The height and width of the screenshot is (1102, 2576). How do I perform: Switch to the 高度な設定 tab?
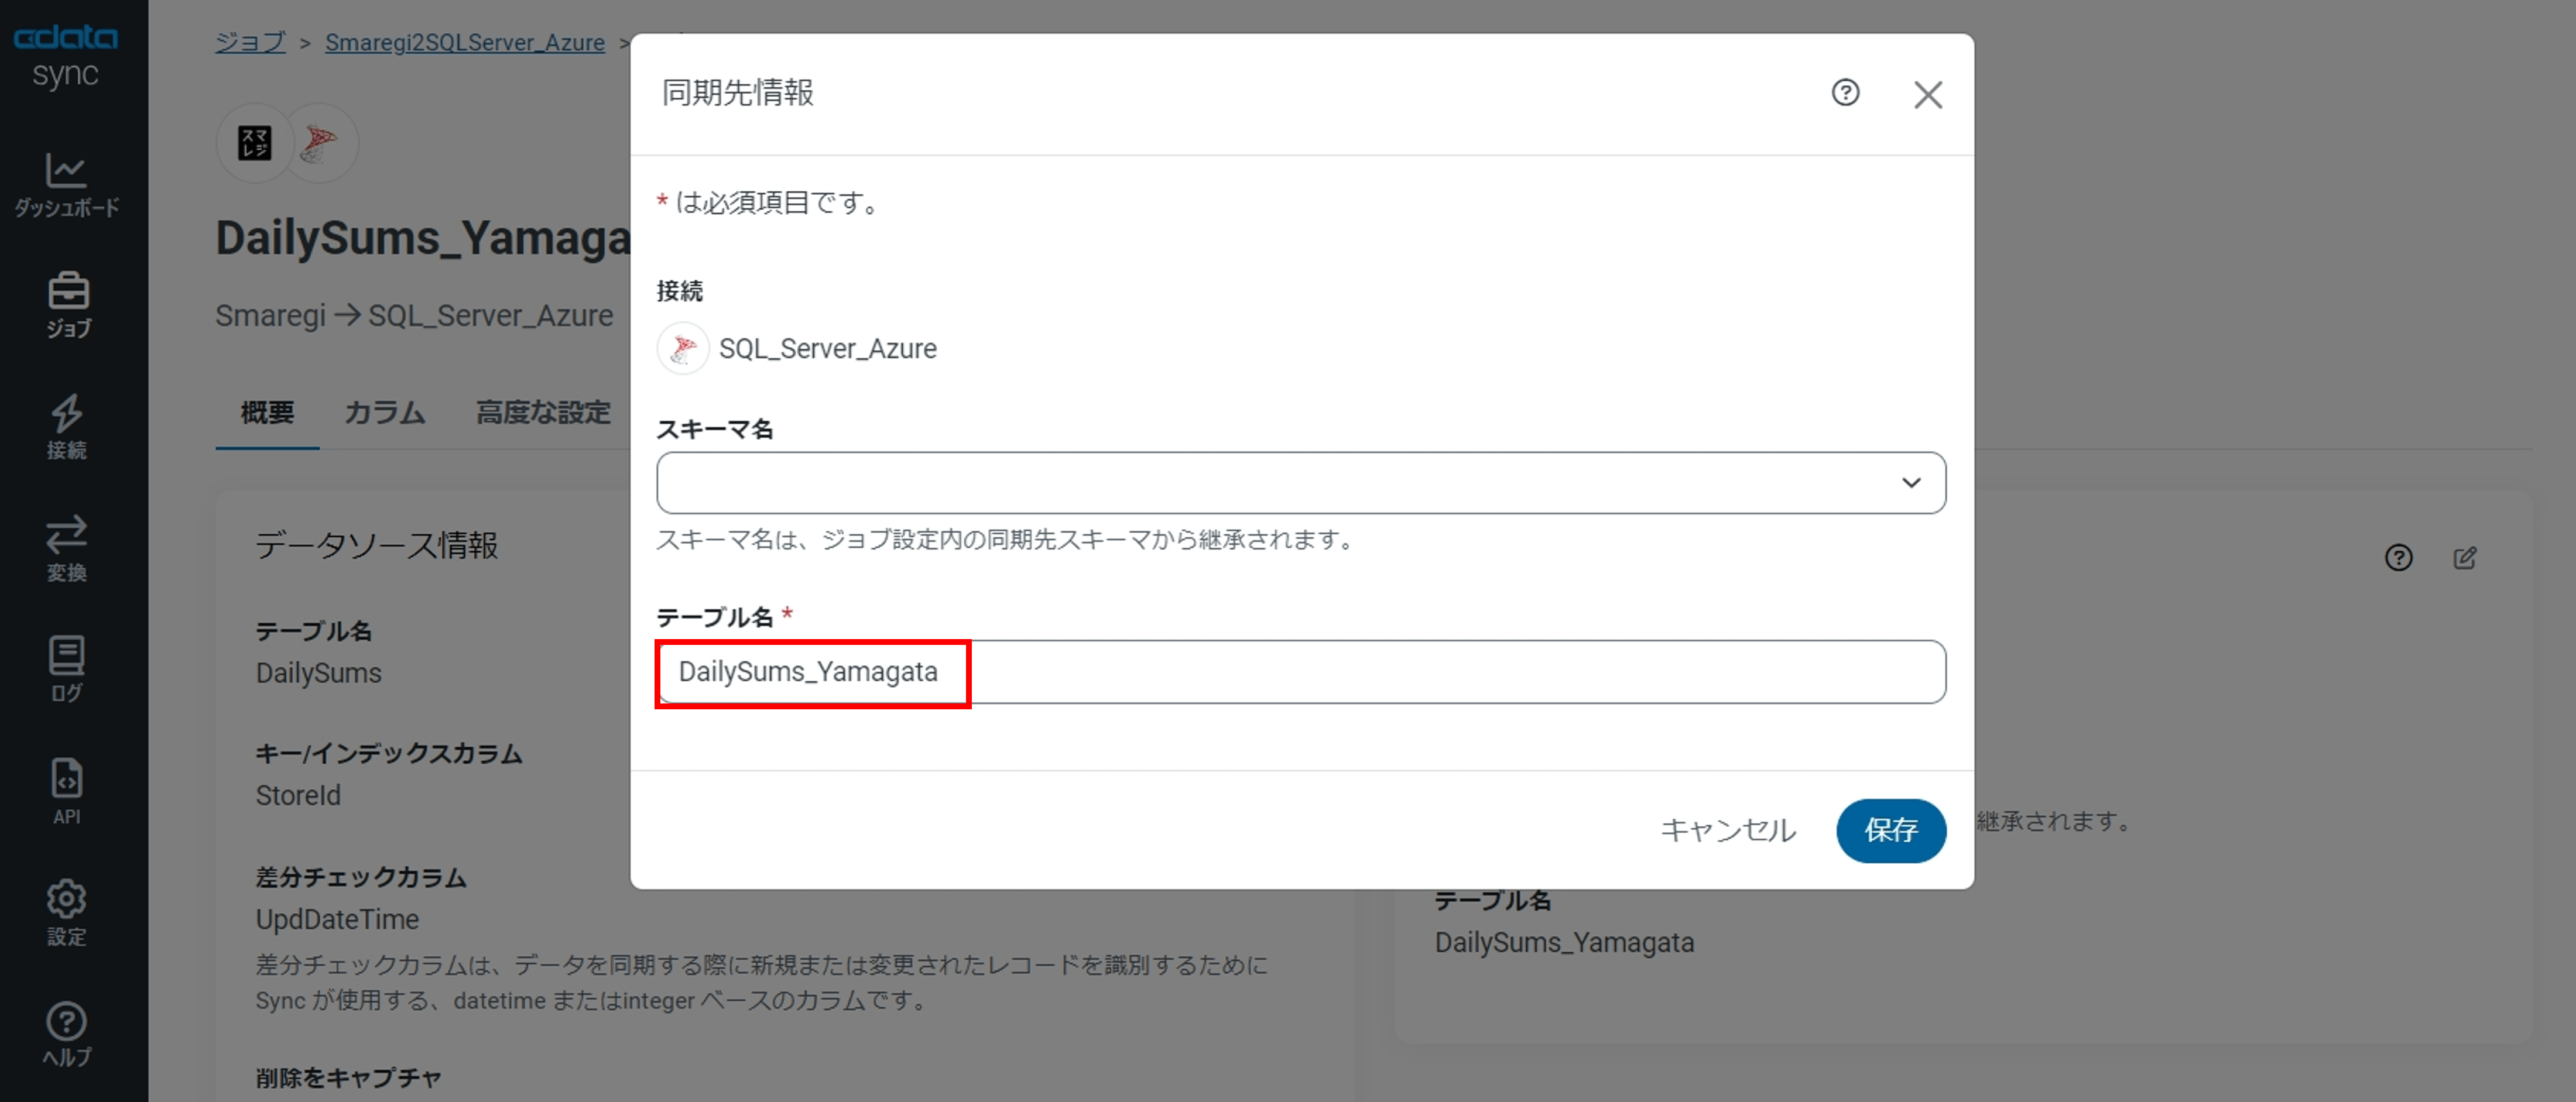543,412
